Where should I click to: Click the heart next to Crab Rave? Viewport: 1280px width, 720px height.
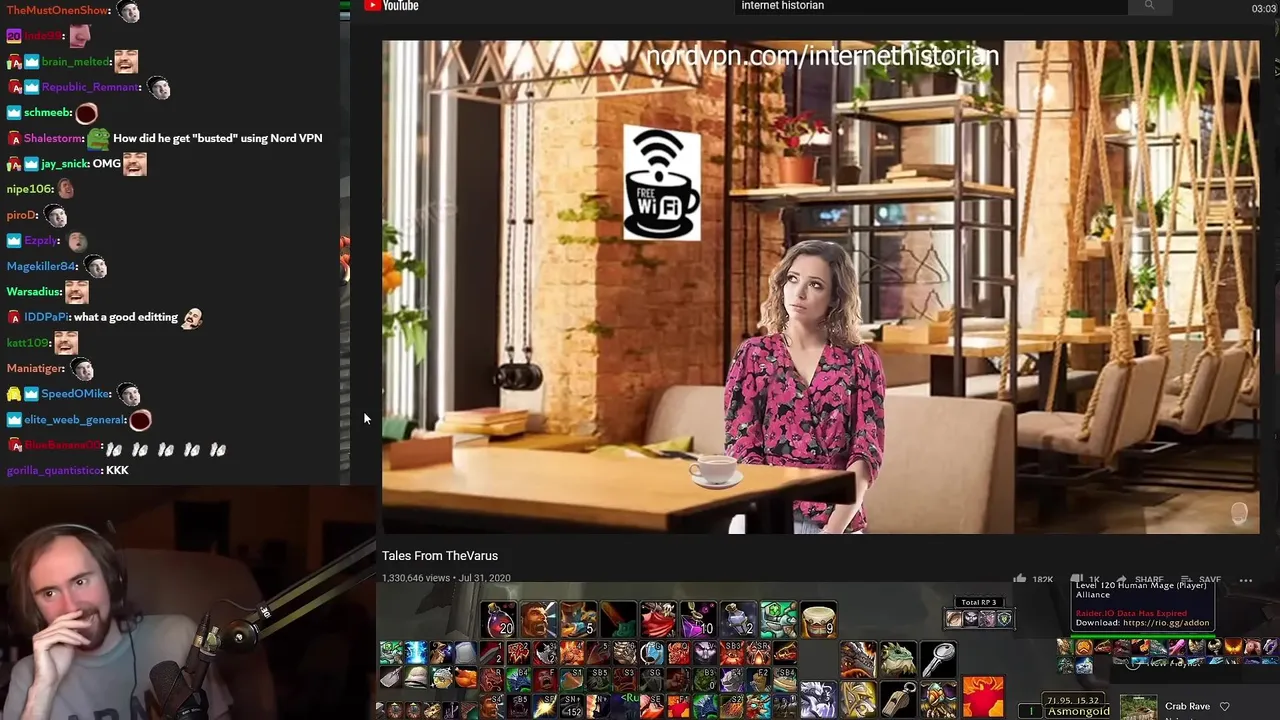pos(1224,706)
